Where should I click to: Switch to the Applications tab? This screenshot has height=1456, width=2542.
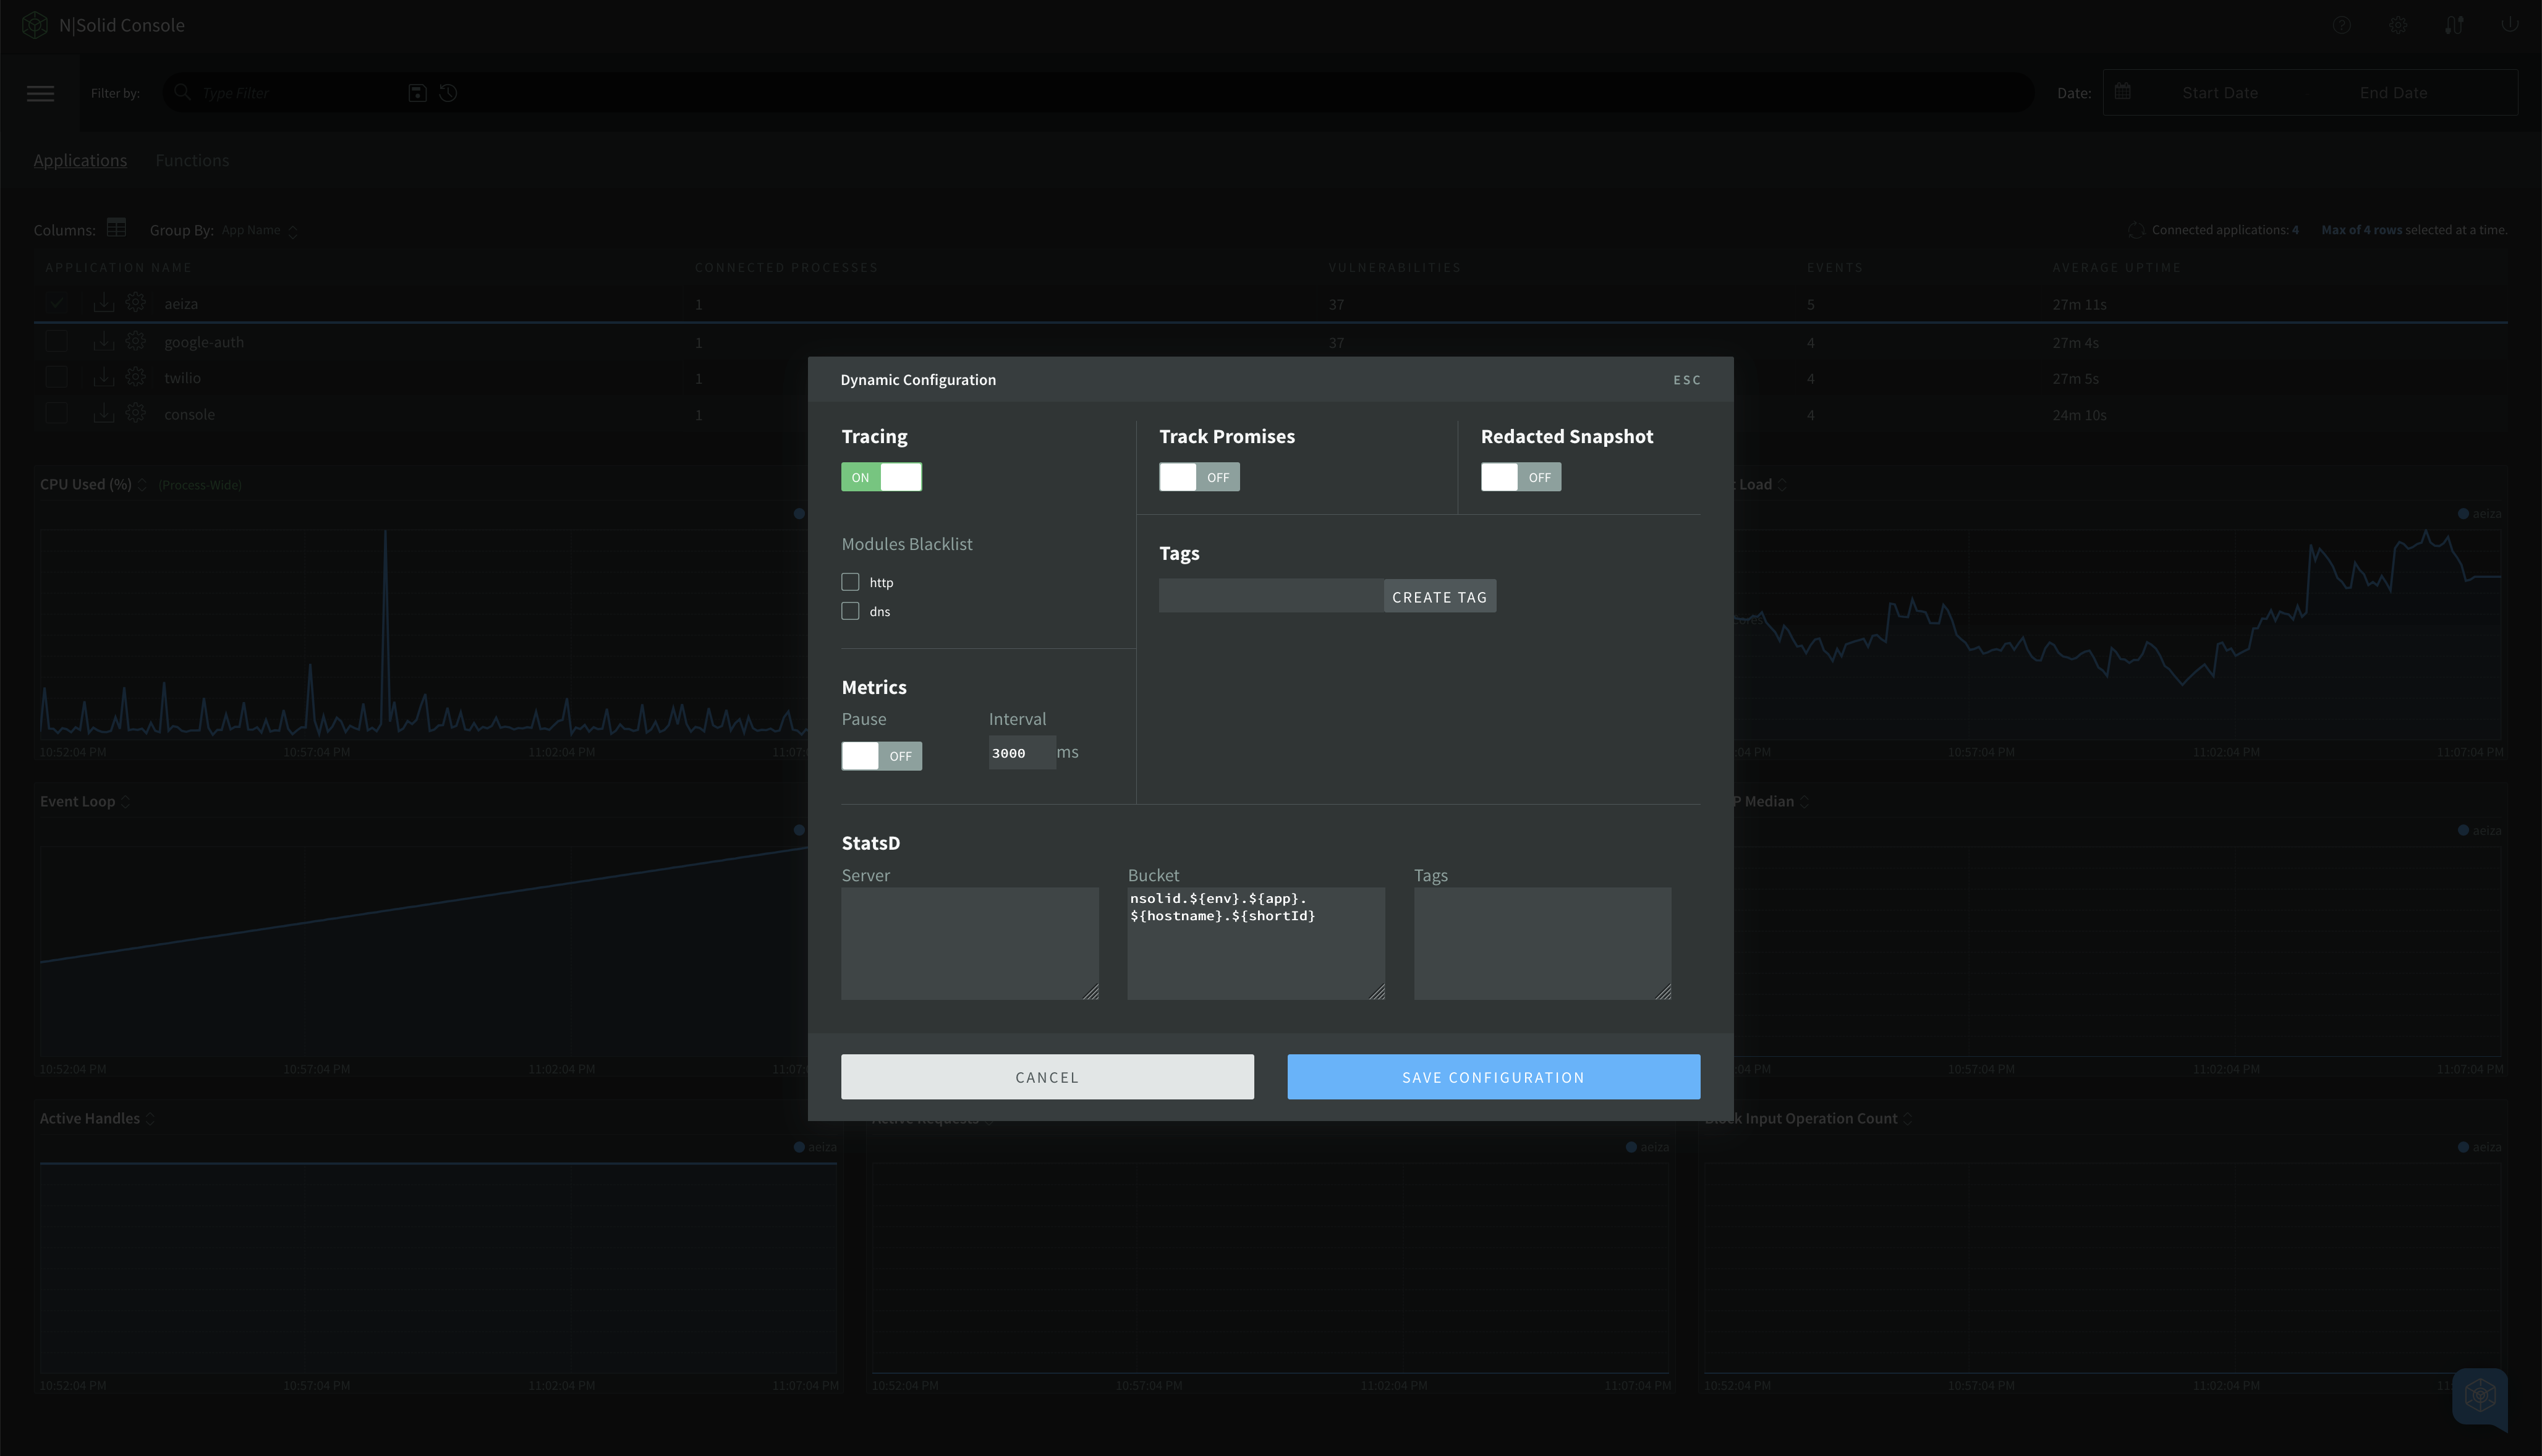[80, 160]
